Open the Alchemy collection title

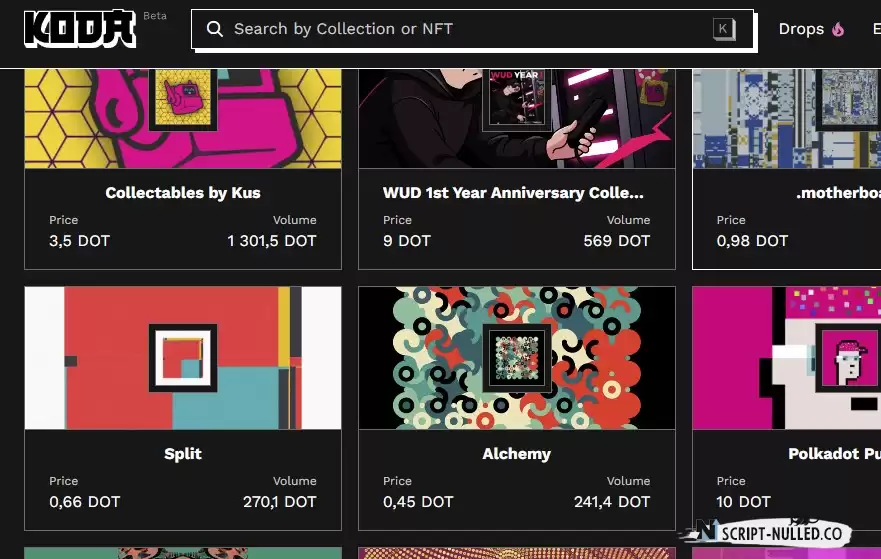[x=516, y=454]
